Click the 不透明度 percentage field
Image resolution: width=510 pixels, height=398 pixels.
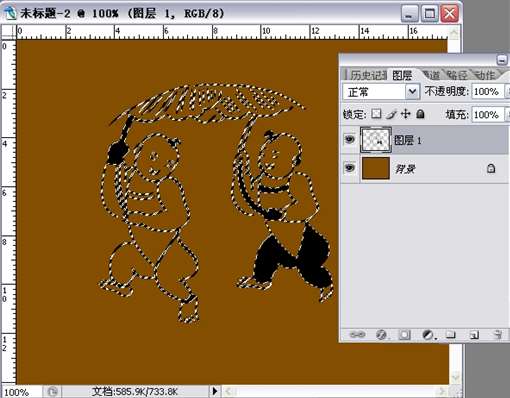(x=488, y=91)
